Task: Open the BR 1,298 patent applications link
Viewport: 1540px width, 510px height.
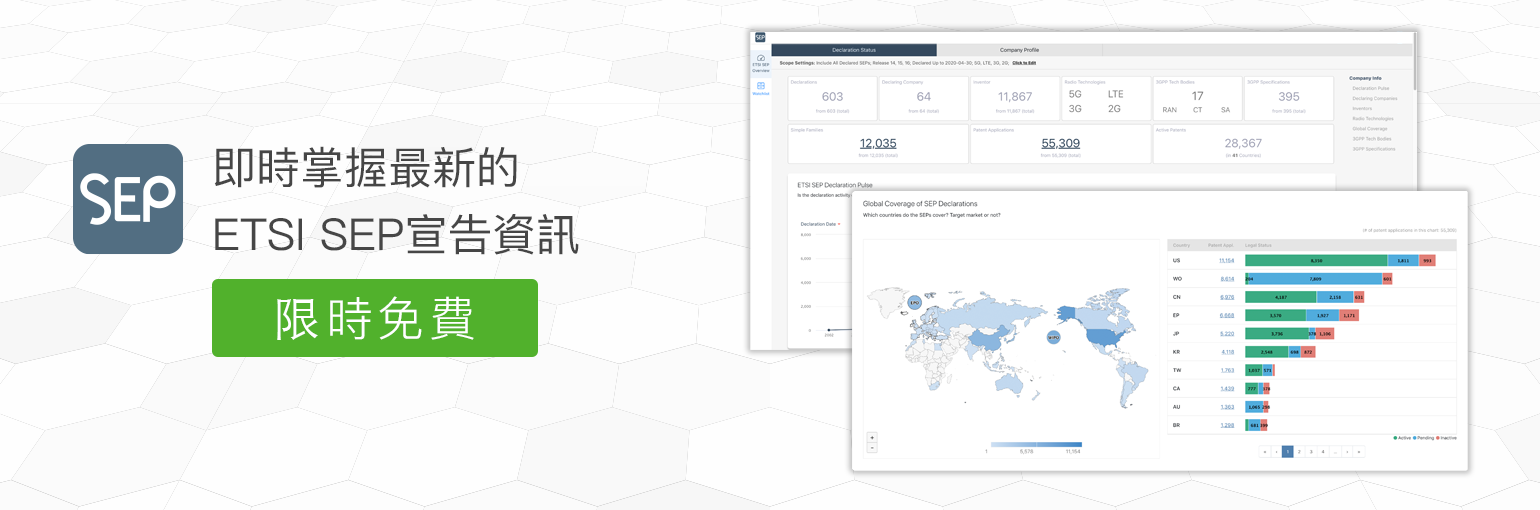Action: point(1227,425)
